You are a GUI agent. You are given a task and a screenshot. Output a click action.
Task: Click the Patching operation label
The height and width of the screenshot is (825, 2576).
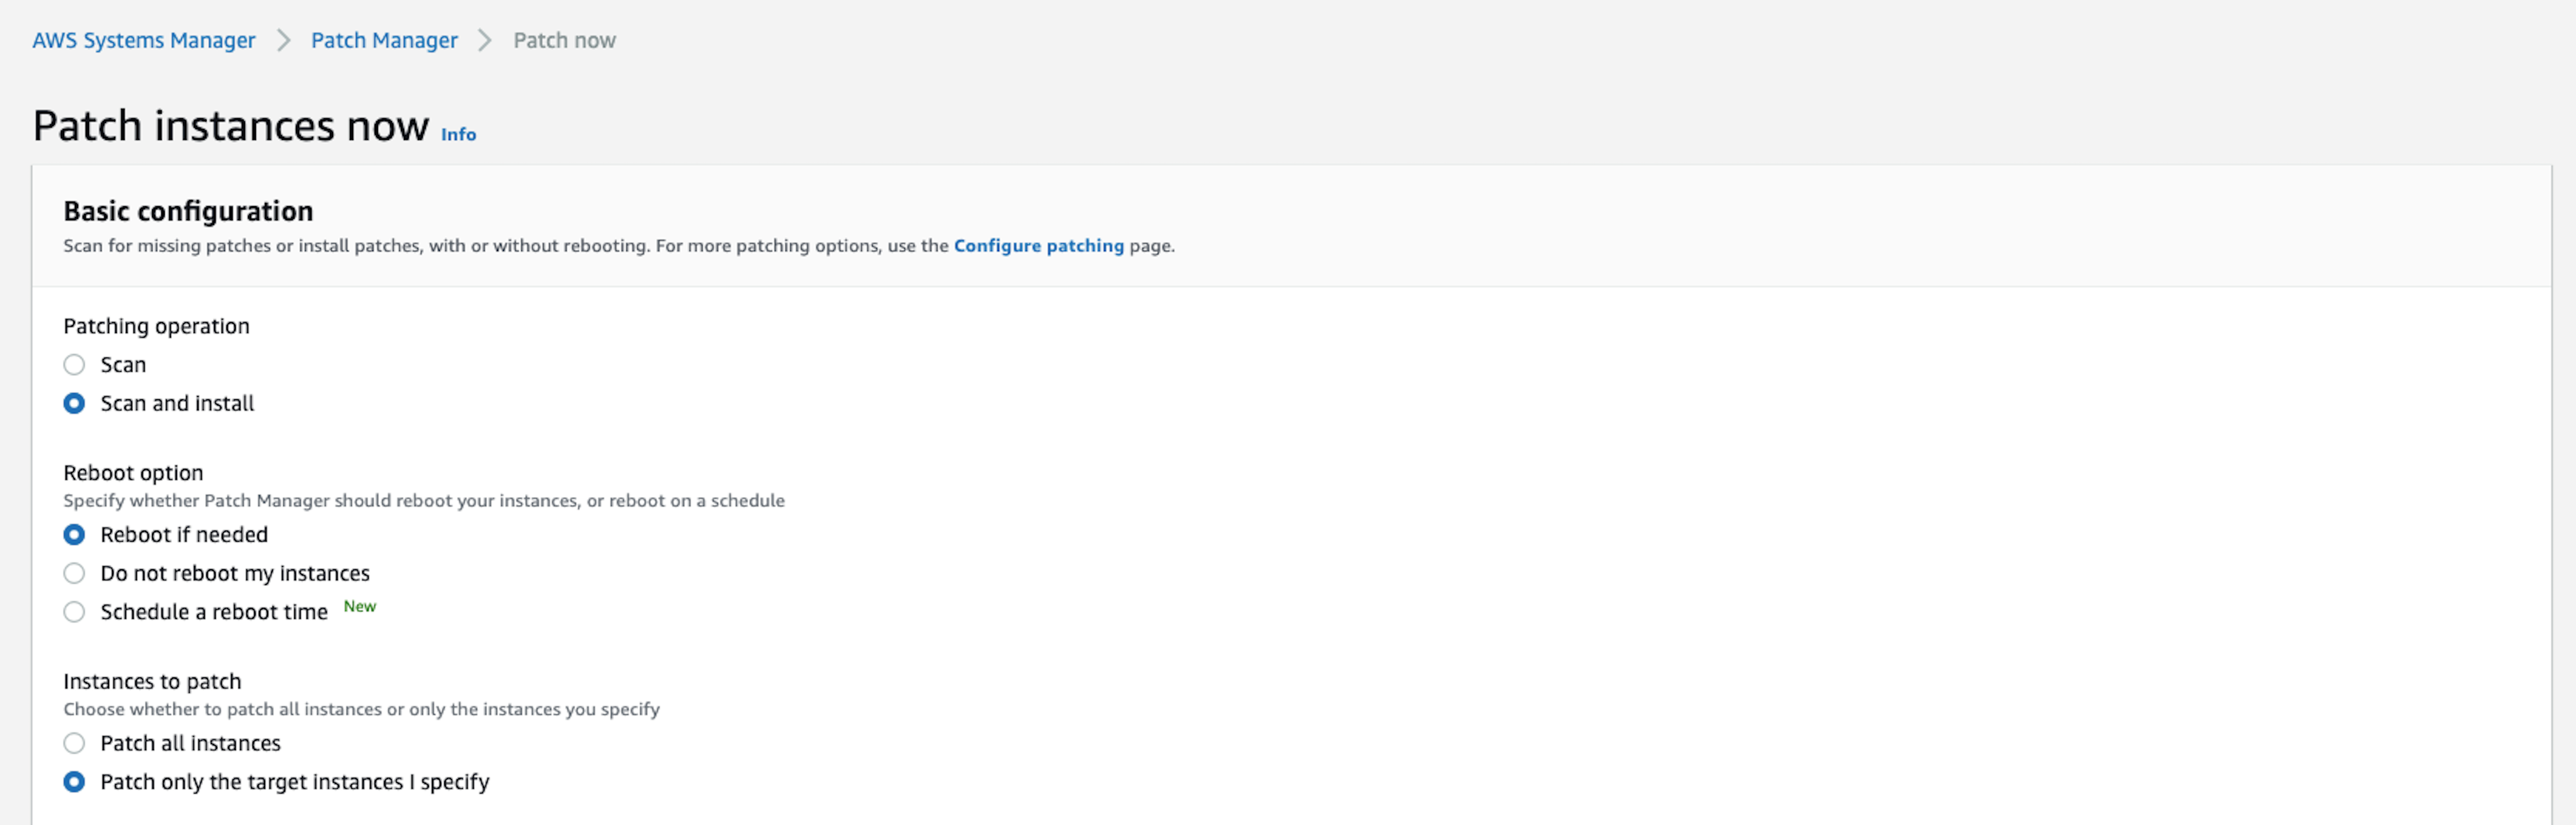click(x=156, y=326)
